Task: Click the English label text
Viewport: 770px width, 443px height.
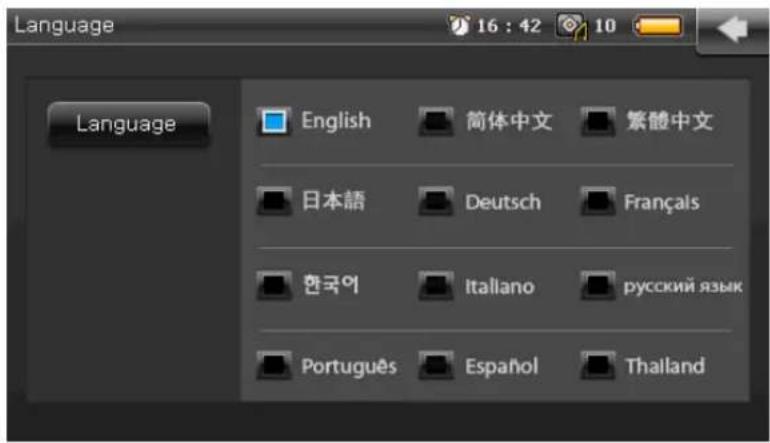Action: pos(336,122)
